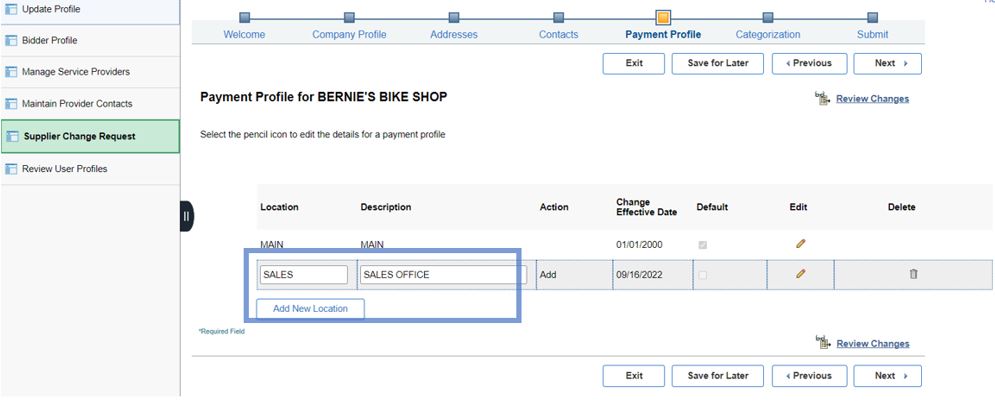Open the top Review Changes link
995x415 pixels.
point(873,99)
